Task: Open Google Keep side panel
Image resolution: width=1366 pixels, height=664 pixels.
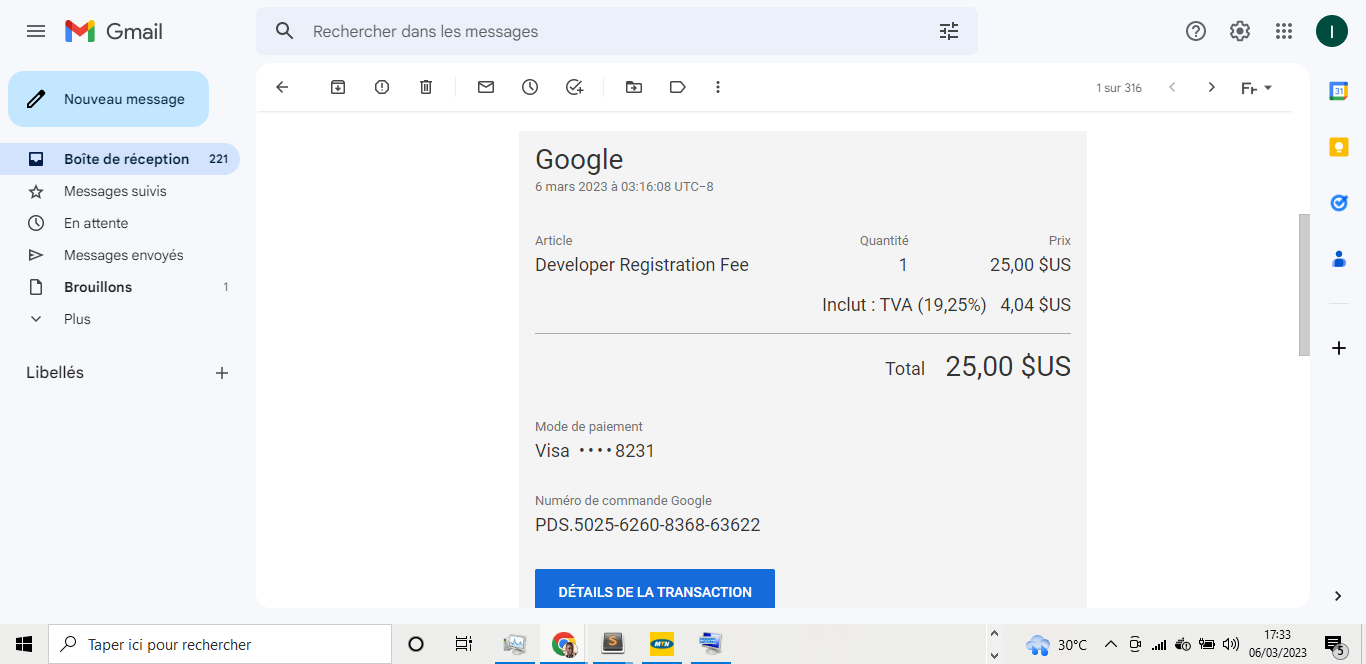Action: (x=1339, y=147)
